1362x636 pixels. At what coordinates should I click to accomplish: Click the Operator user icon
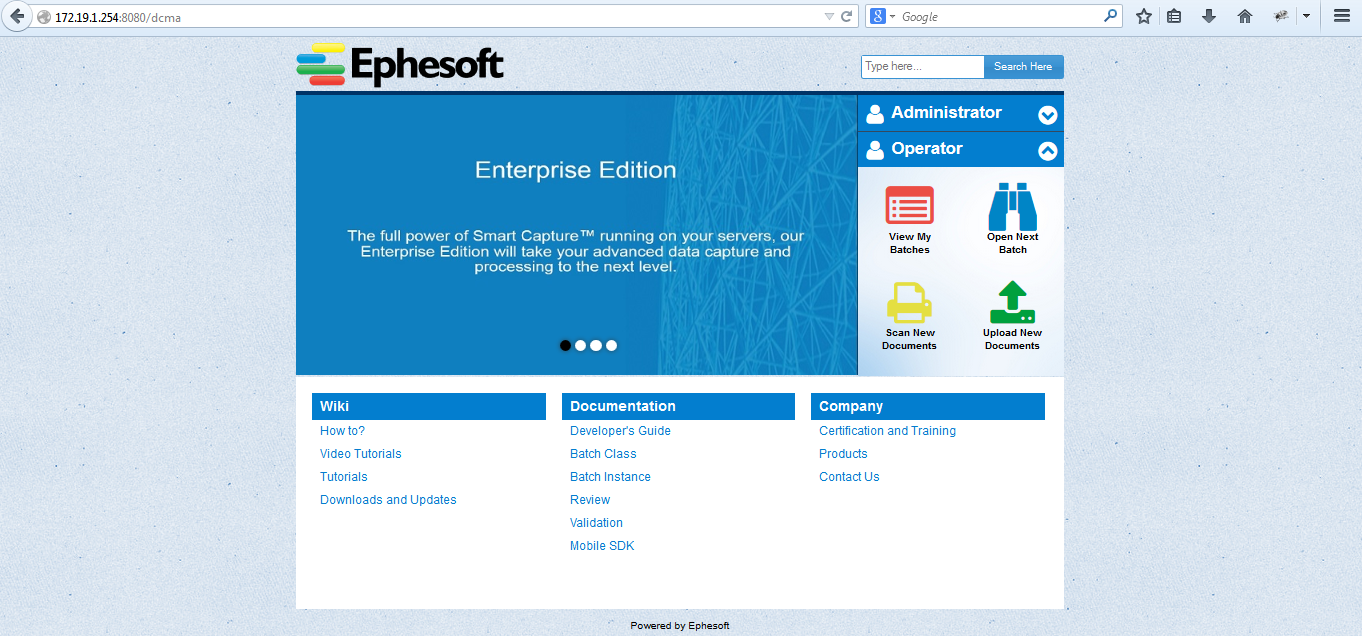pos(875,150)
